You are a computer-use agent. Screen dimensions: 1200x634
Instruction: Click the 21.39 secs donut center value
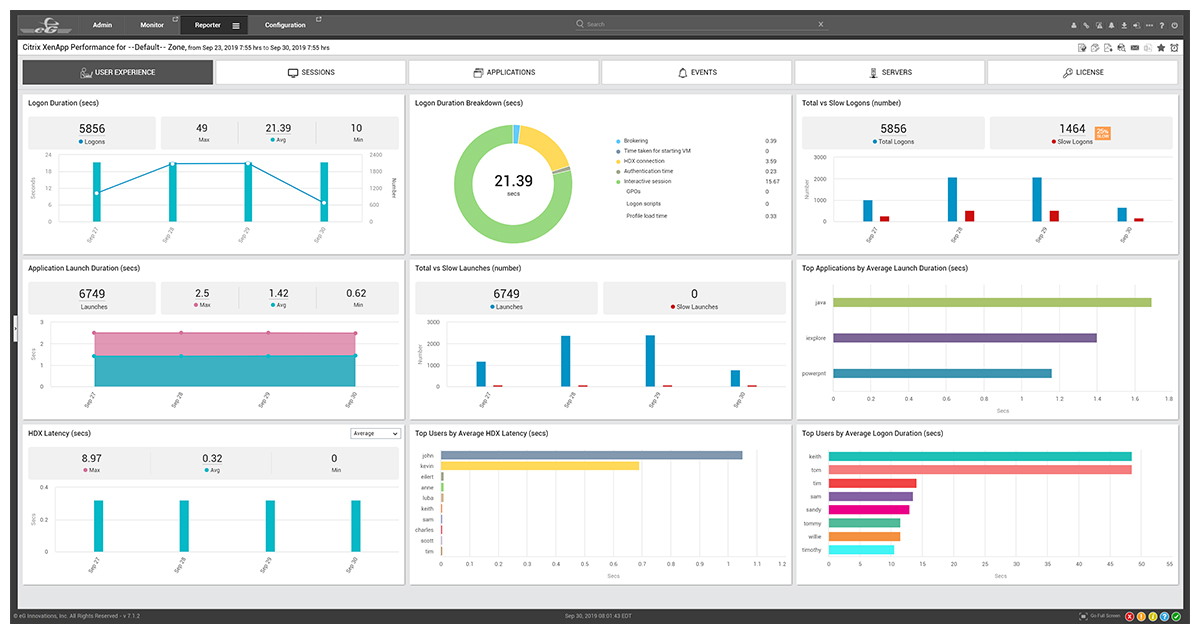pyautogui.click(x=513, y=181)
